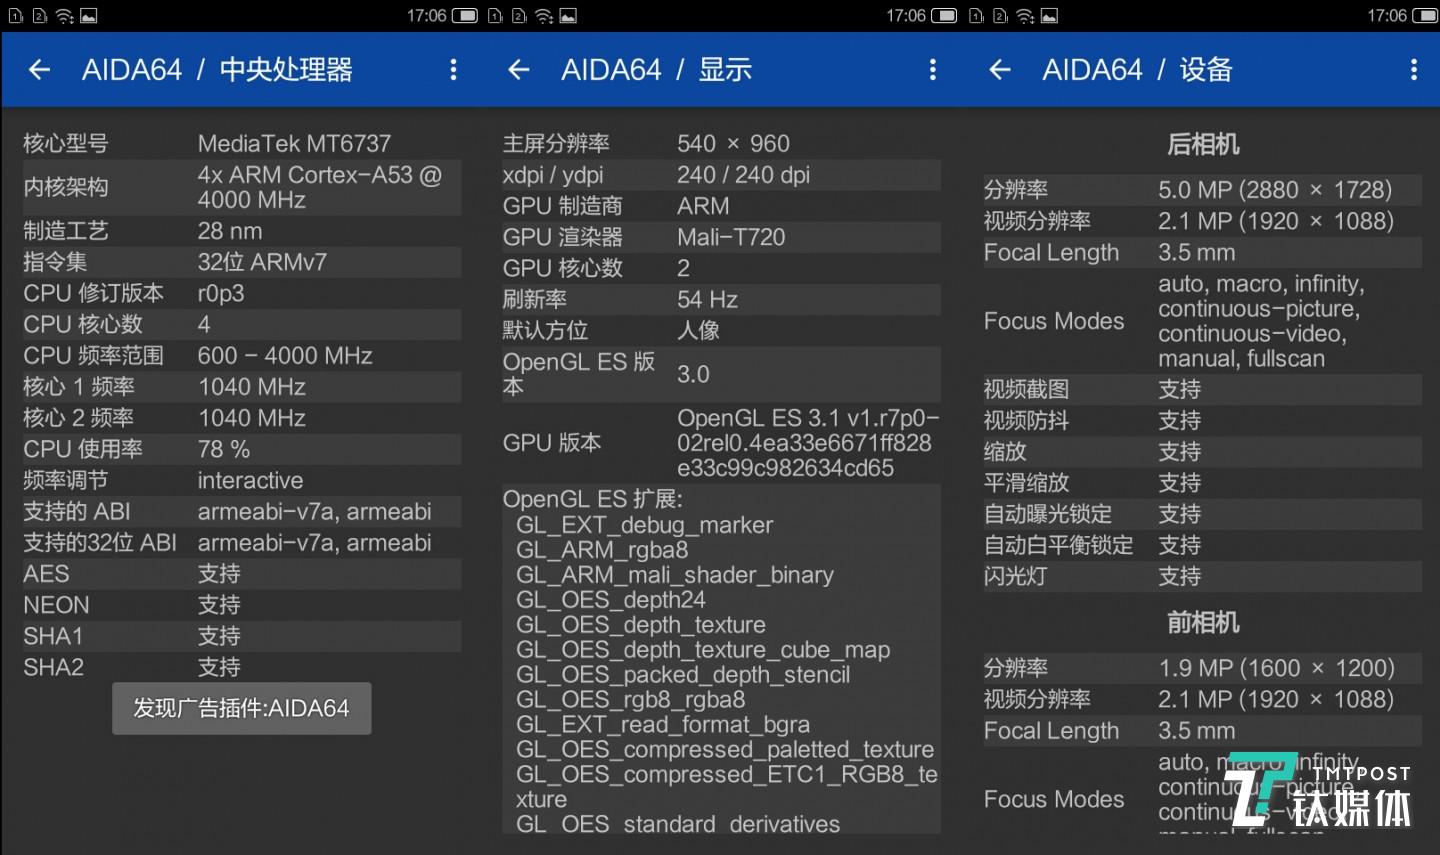Select the 刷新率 54 Hz row
This screenshot has height=855, width=1440.
(720, 299)
